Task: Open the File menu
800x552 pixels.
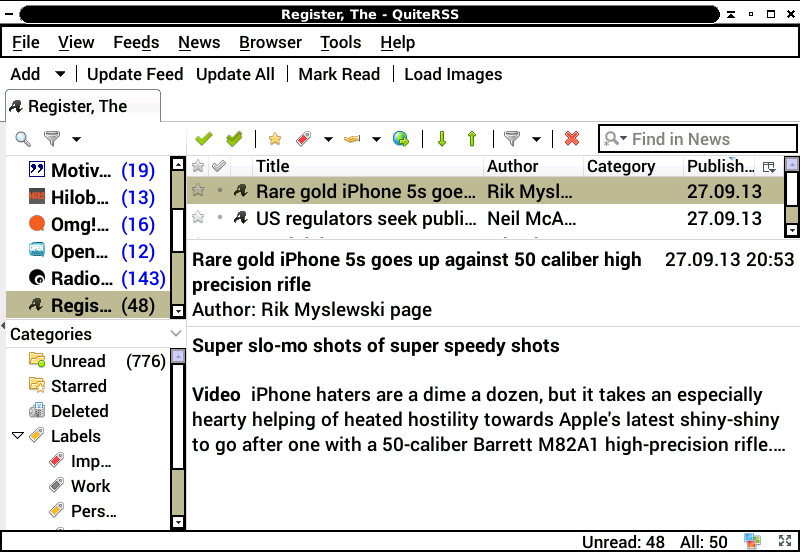Action: (x=26, y=42)
